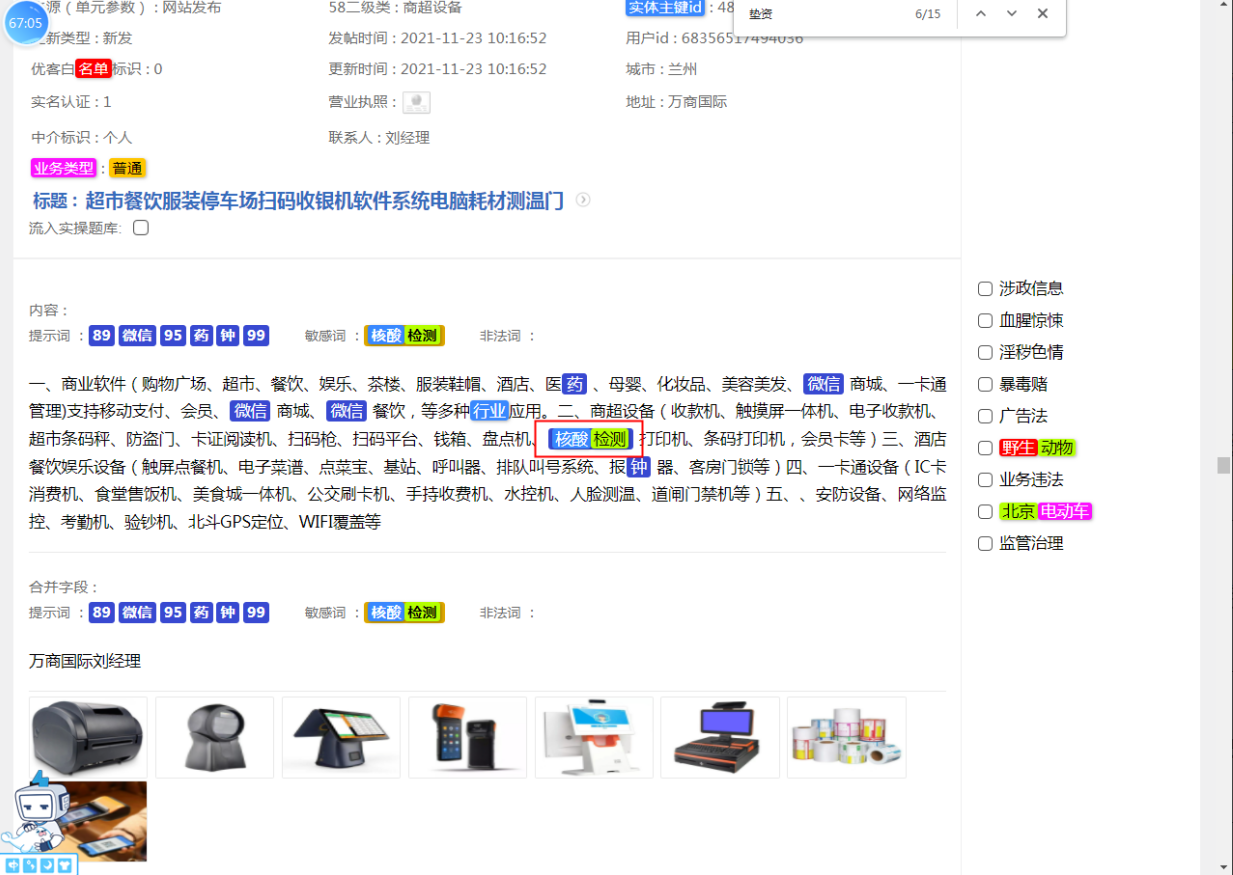
Task: Open the white touchscreen kiosk thumbnail
Action: [x=594, y=738]
